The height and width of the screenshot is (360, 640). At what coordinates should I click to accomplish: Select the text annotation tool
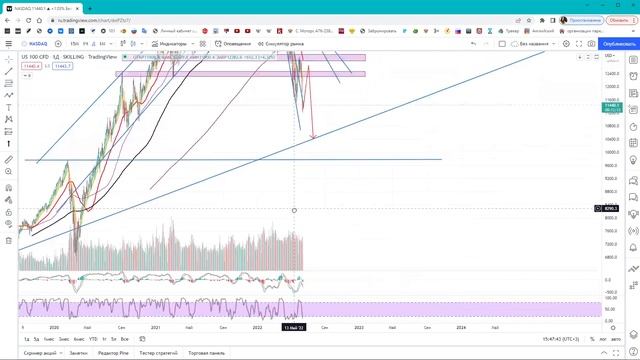(x=9, y=107)
